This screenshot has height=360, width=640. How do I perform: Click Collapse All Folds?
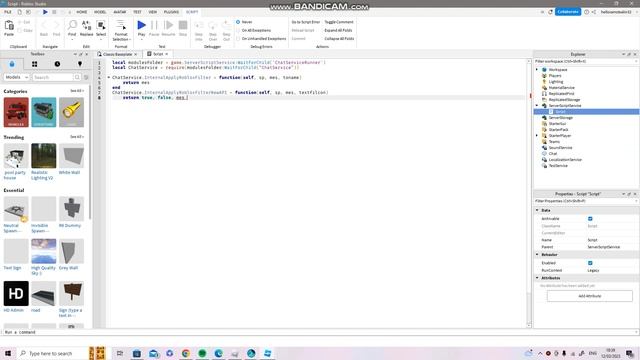[x=339, y=38]
